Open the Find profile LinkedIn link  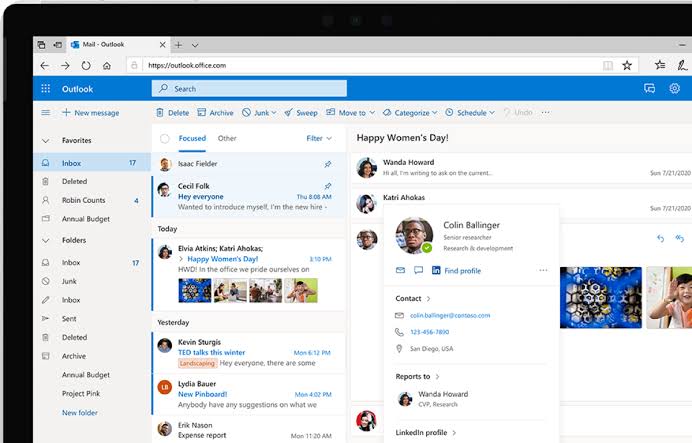(461, 270)
